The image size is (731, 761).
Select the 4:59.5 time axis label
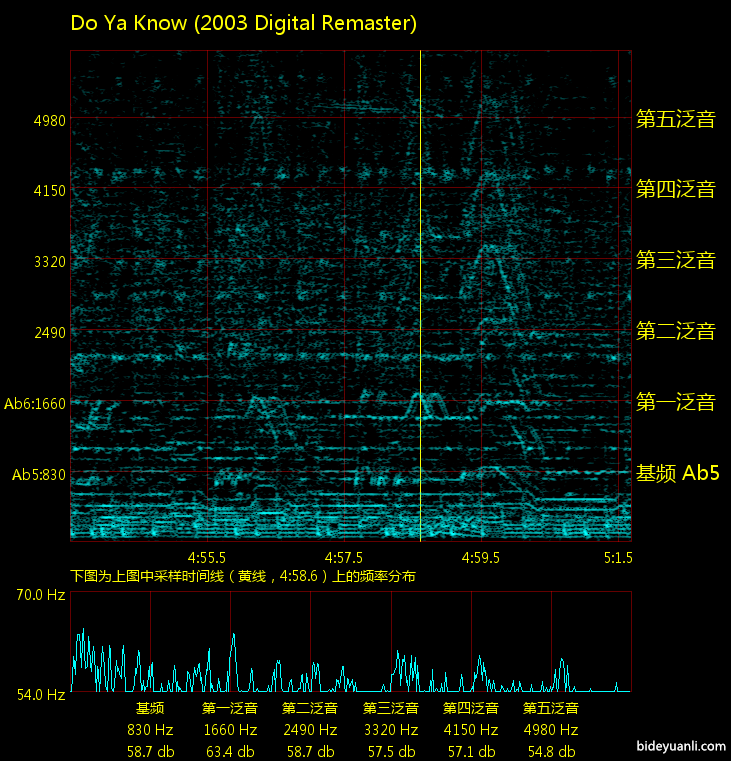[481, 557]
